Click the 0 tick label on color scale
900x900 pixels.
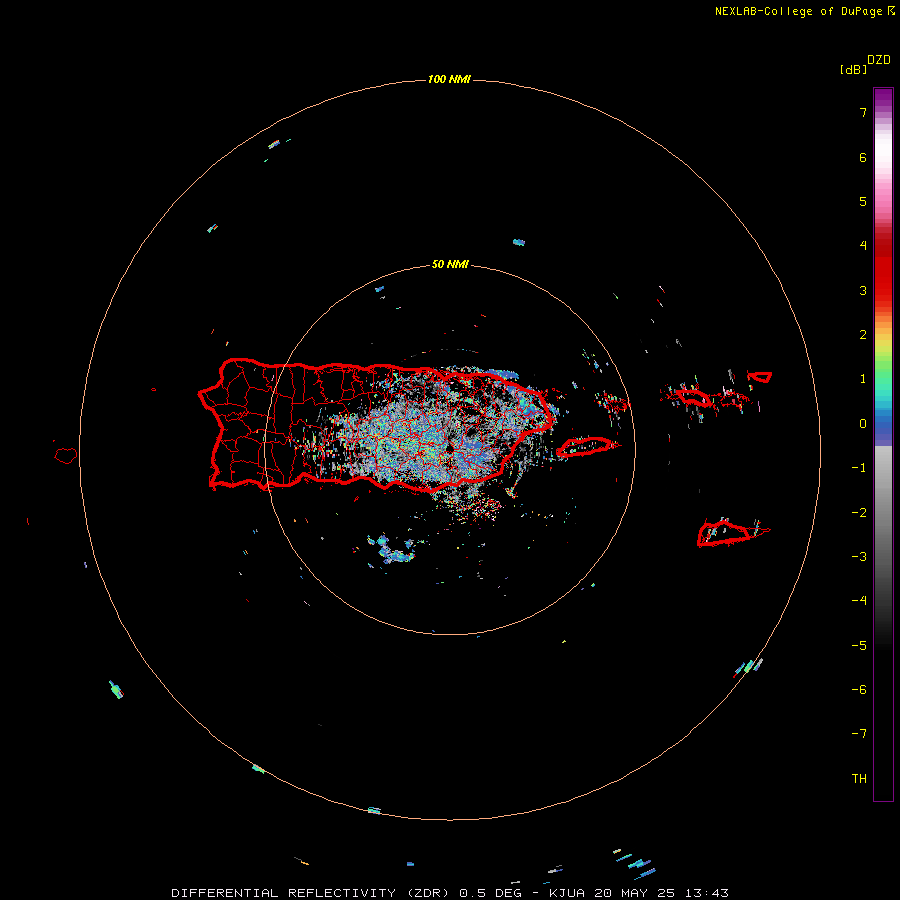(863, 424)
